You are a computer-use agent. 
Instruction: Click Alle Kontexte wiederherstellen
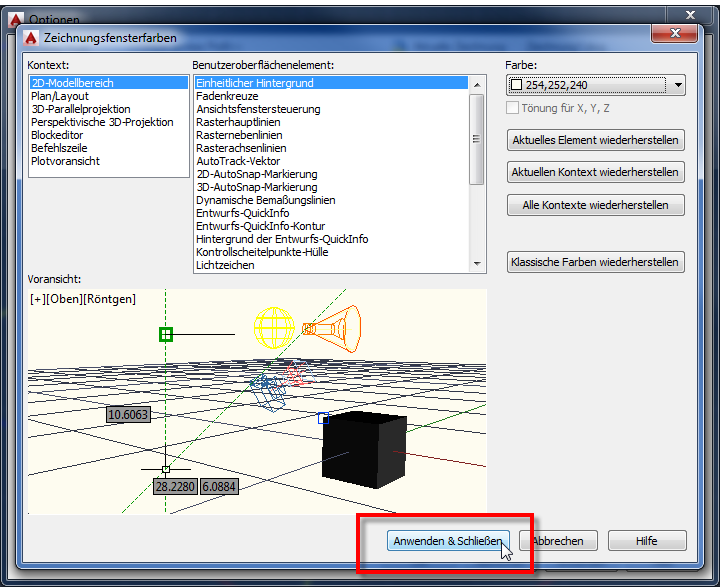tap(595, 205)
